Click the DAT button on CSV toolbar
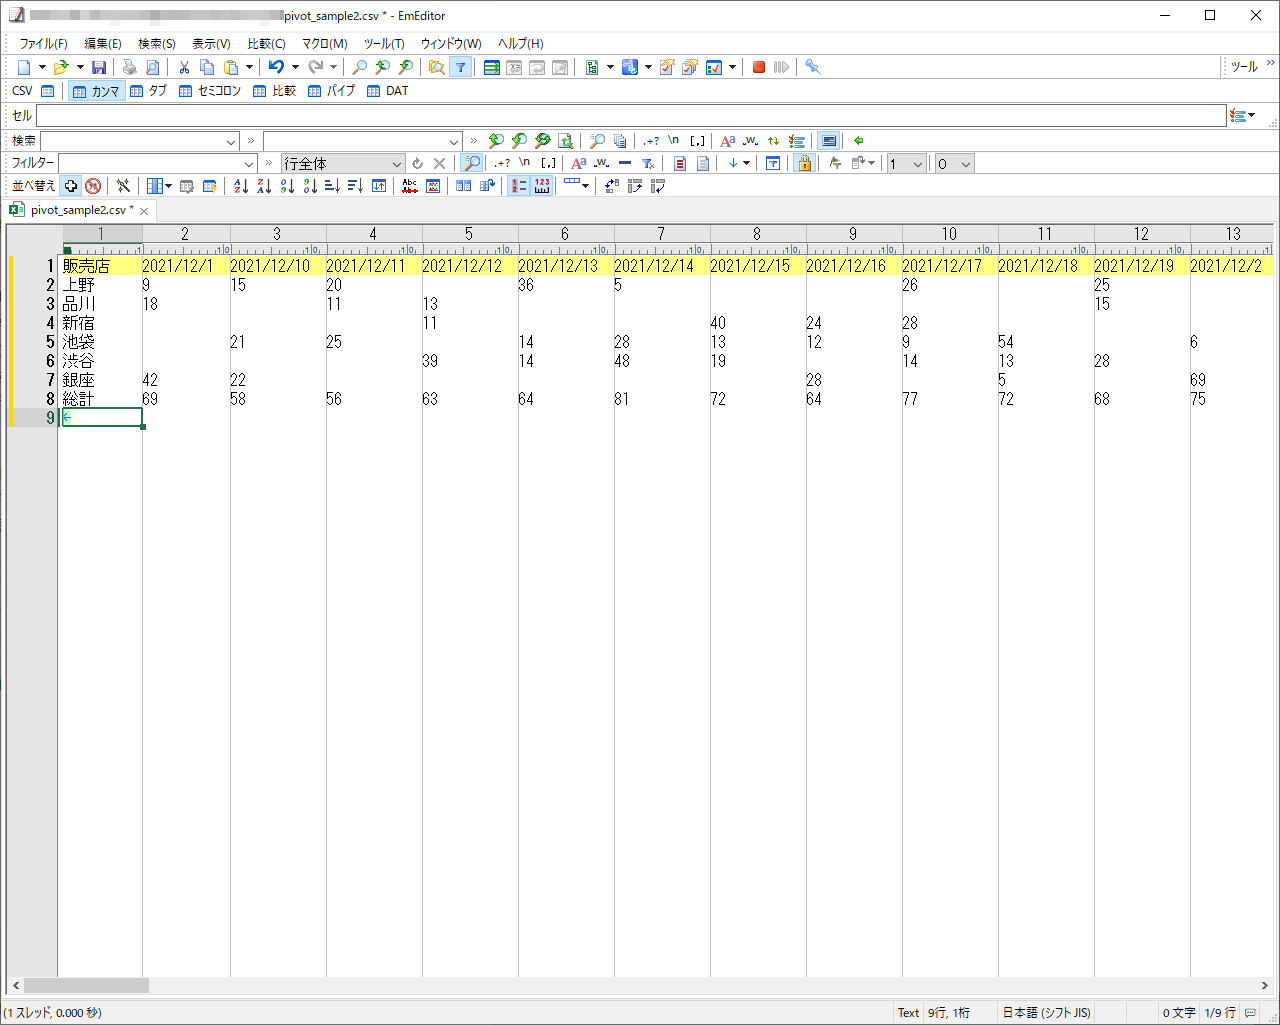 [388, 91]
